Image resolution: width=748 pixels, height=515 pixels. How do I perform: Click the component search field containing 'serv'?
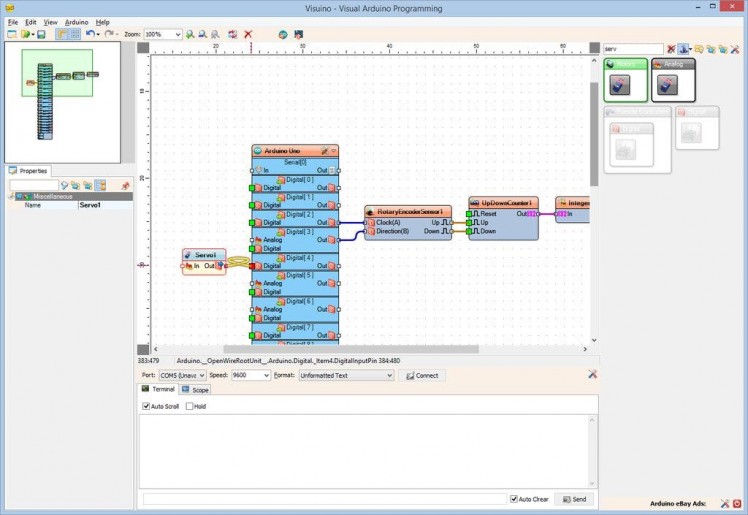click(x=632, y=49)
